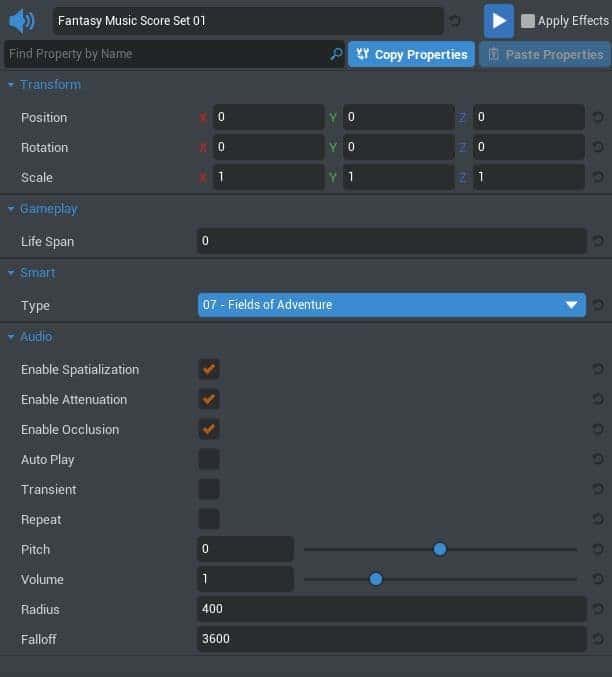Reset the Life Span property

598,242
